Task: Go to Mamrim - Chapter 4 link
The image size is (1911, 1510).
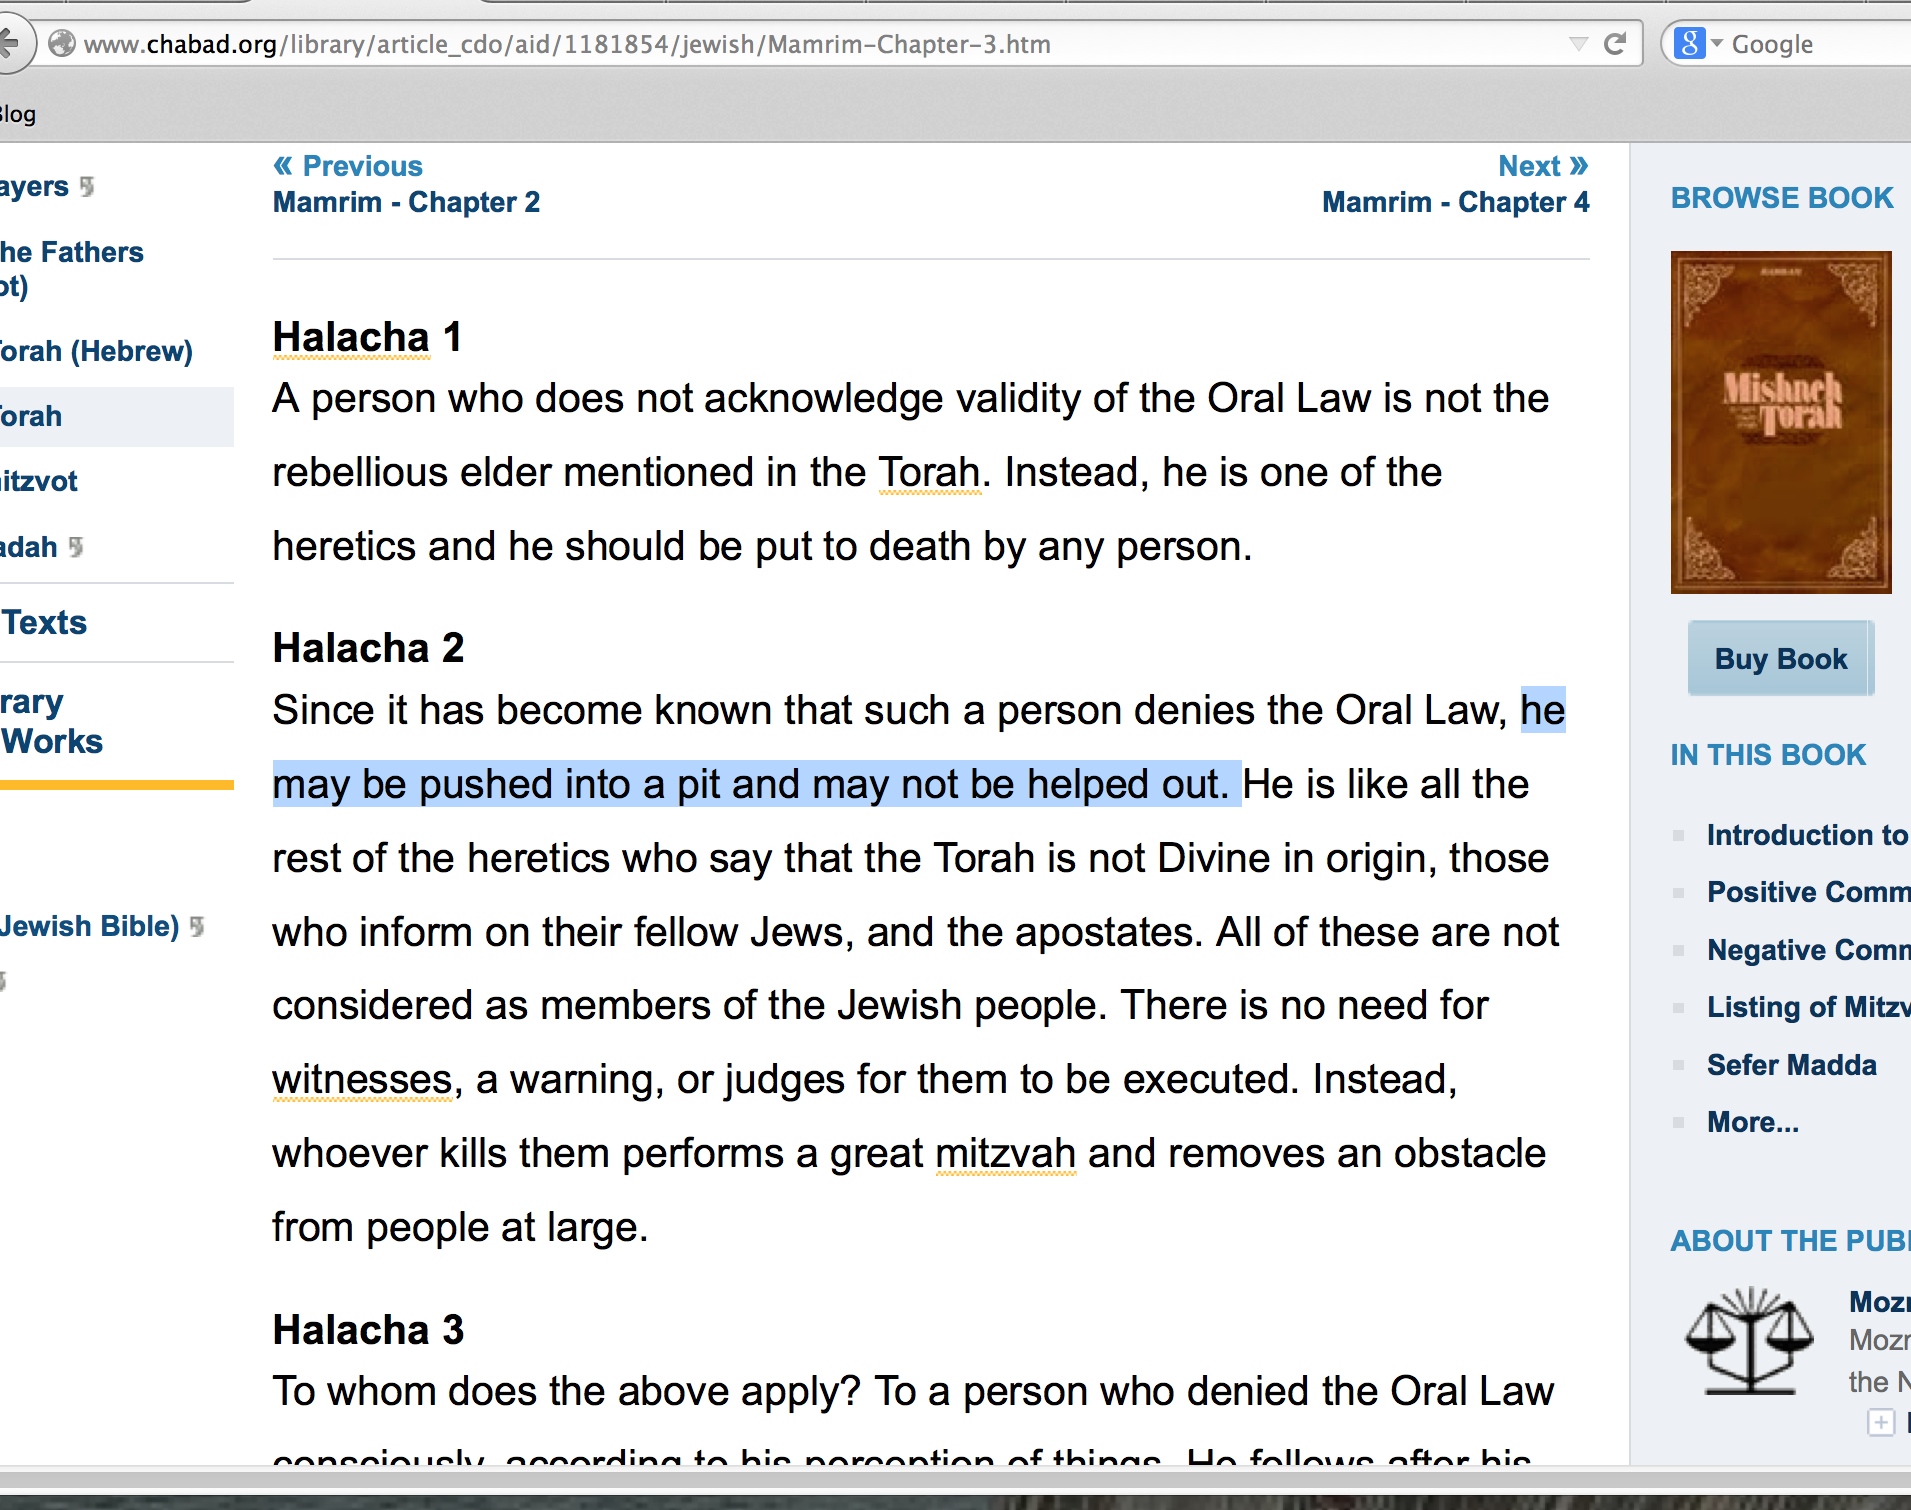Action: (1455, 202)
